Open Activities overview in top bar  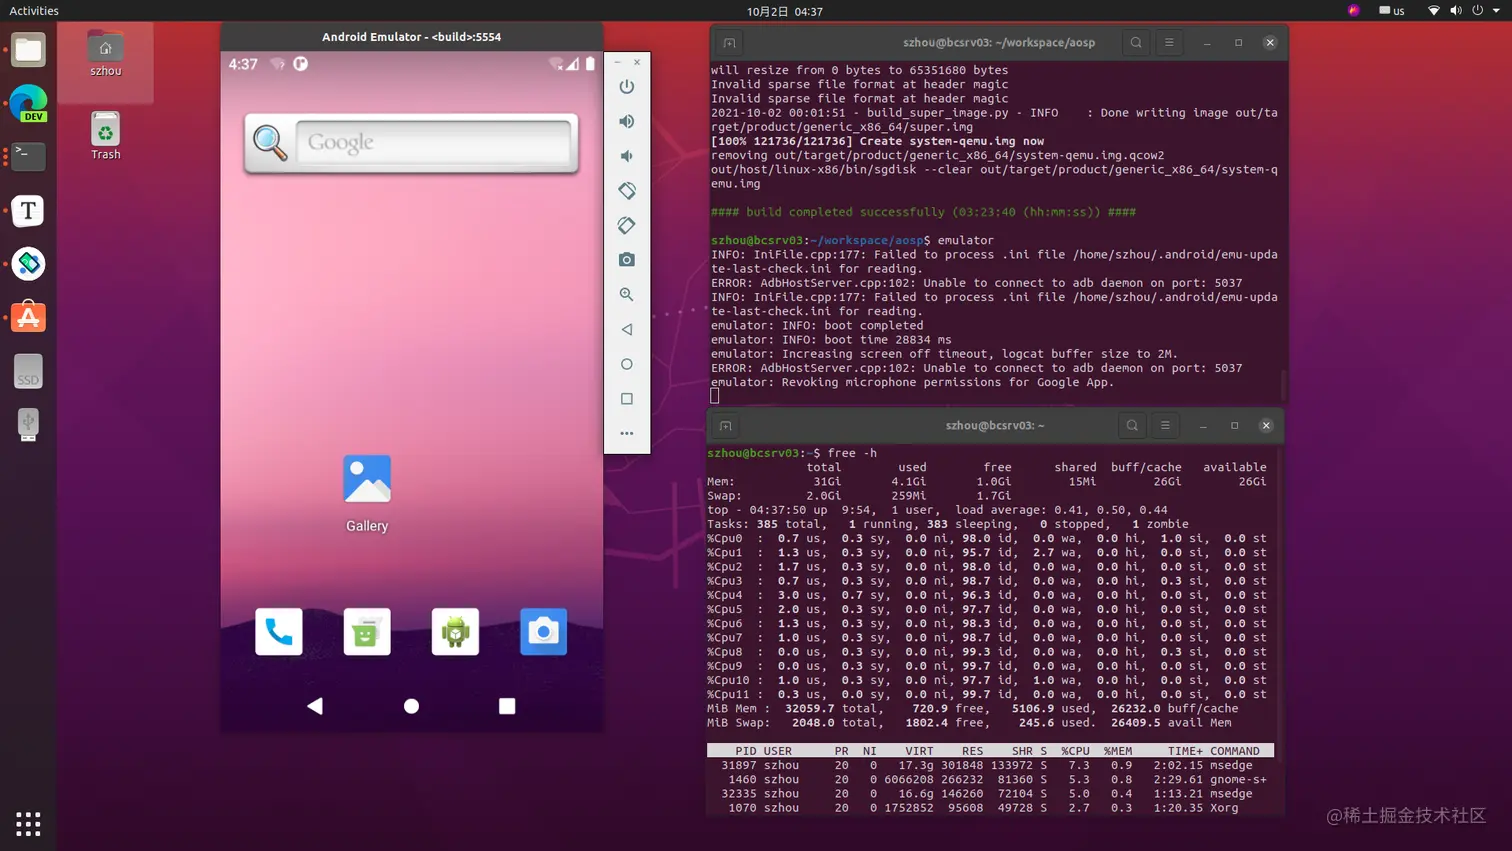pyautogui.click(x=34, y=11)
